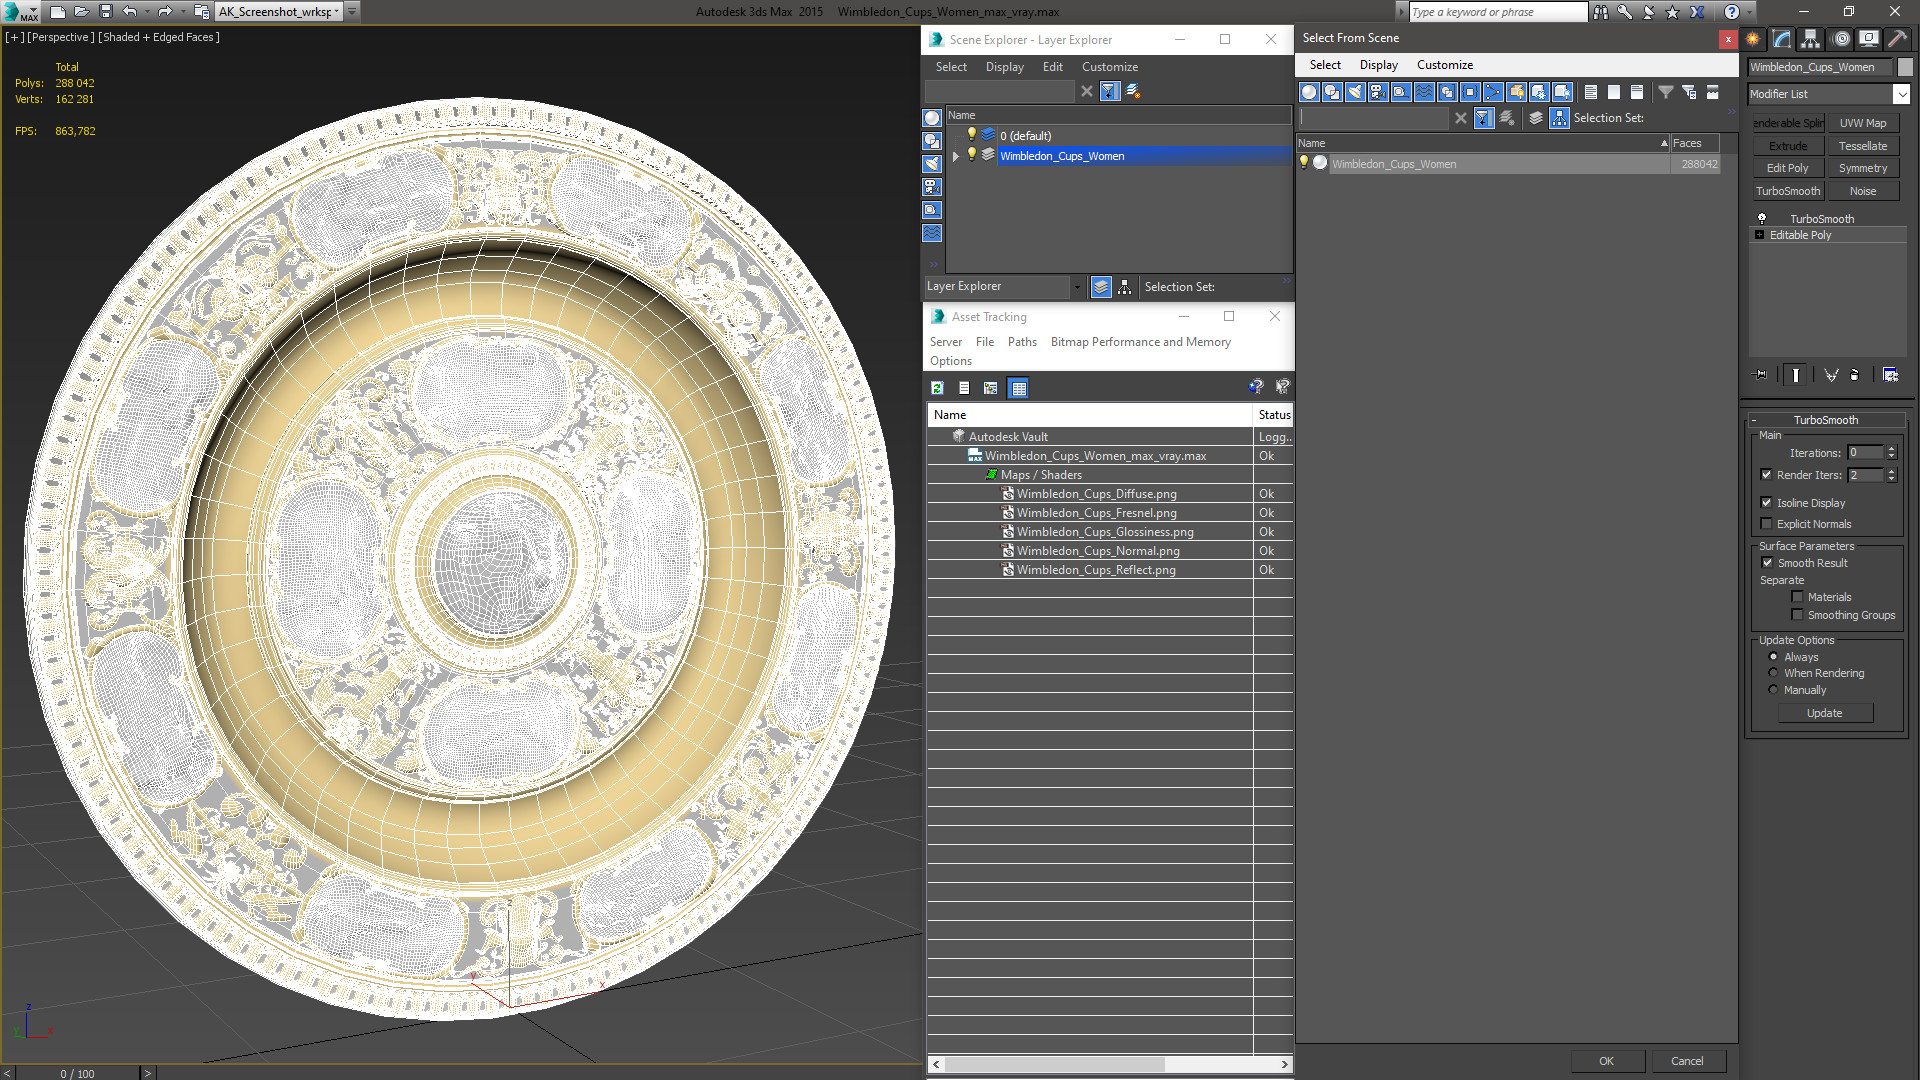1920x1080 pixels.
Task: Open the Layer Explorer dropdown arrow
Action: 1077,287
